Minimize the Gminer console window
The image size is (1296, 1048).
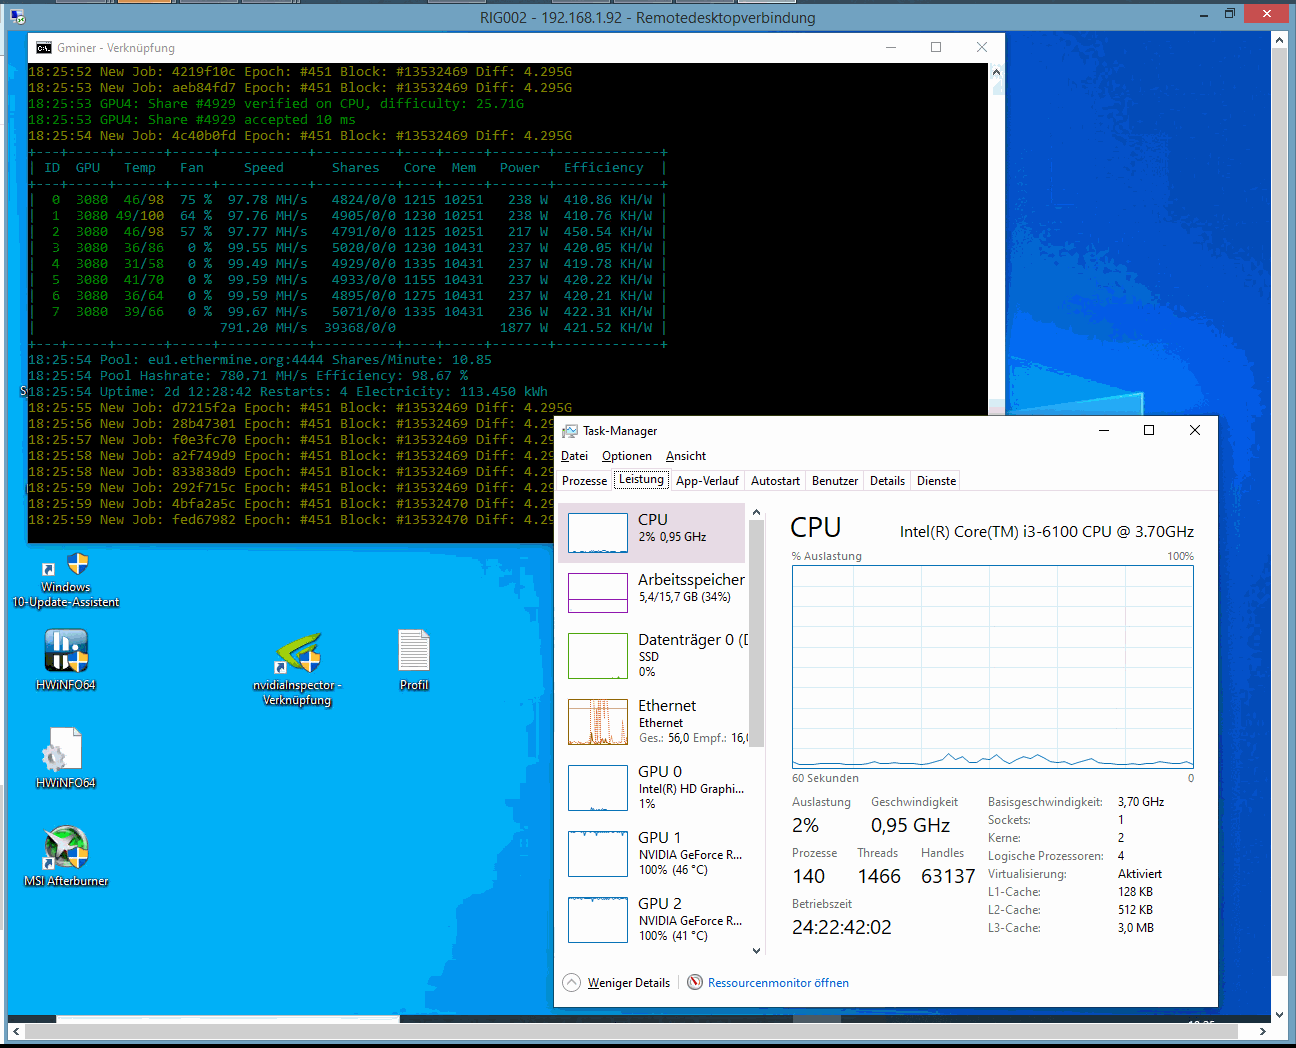click(890, 47)
